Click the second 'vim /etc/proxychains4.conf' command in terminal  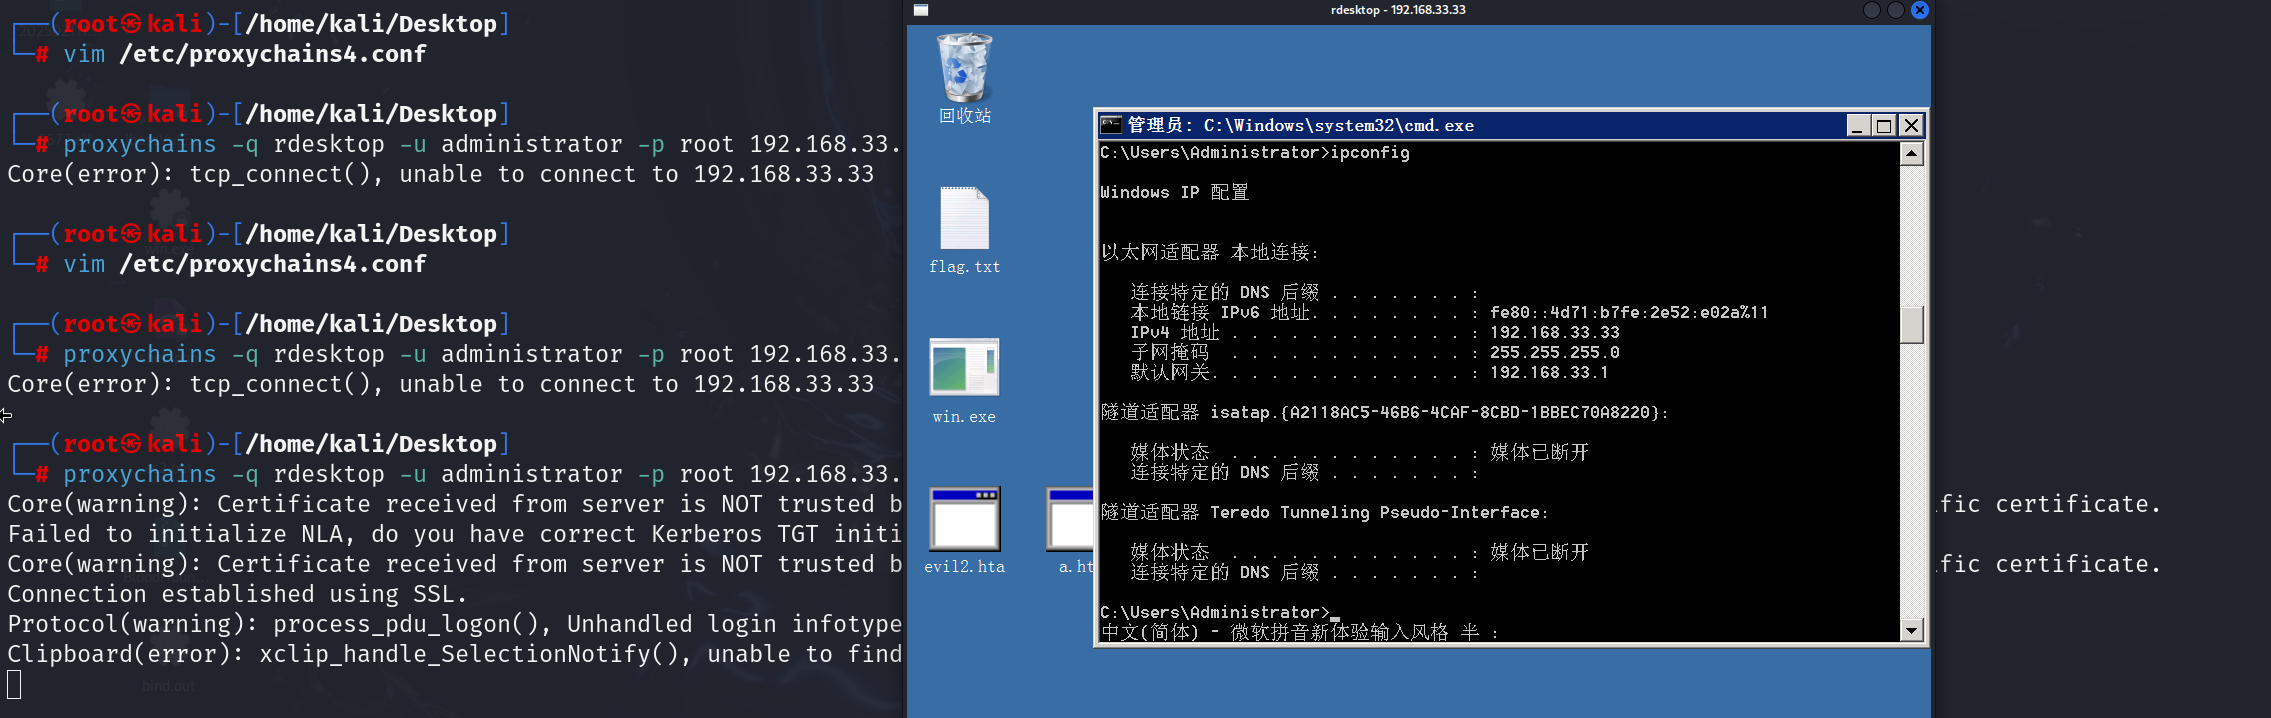(x=245, y=264)
